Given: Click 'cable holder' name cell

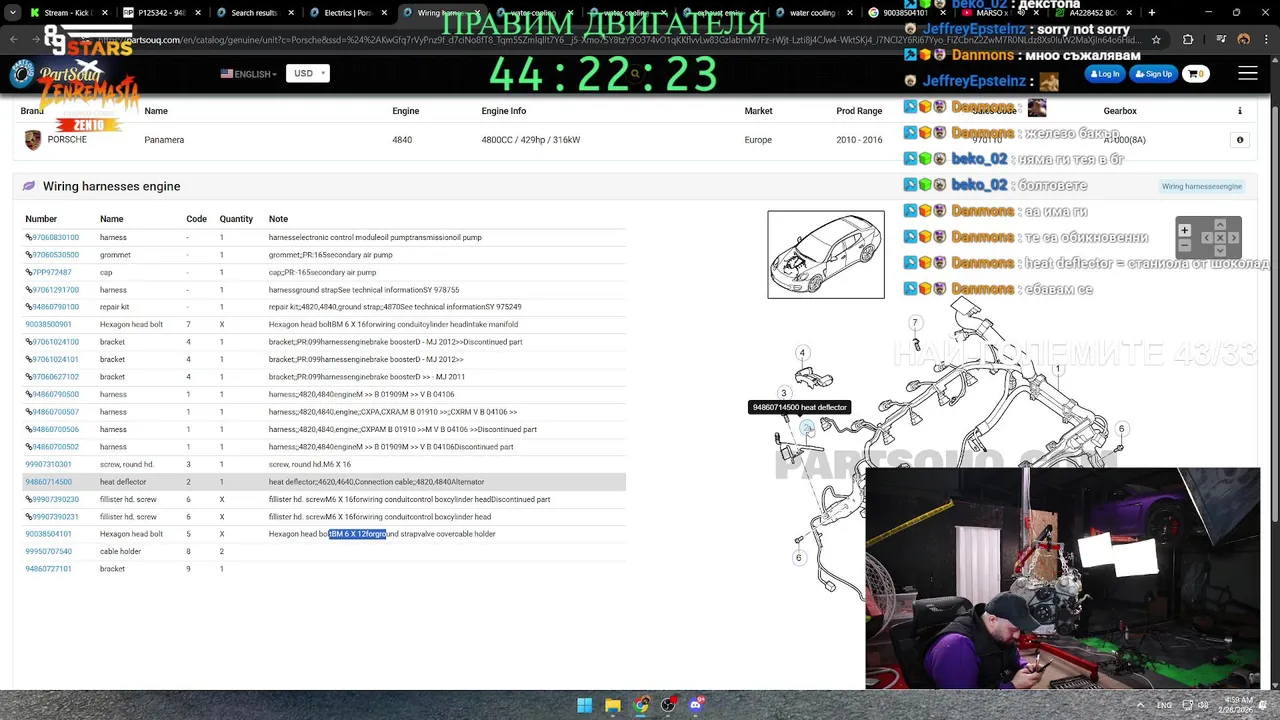Looking at the screenshot, I should pyautogui.click(x=120, y=552).
